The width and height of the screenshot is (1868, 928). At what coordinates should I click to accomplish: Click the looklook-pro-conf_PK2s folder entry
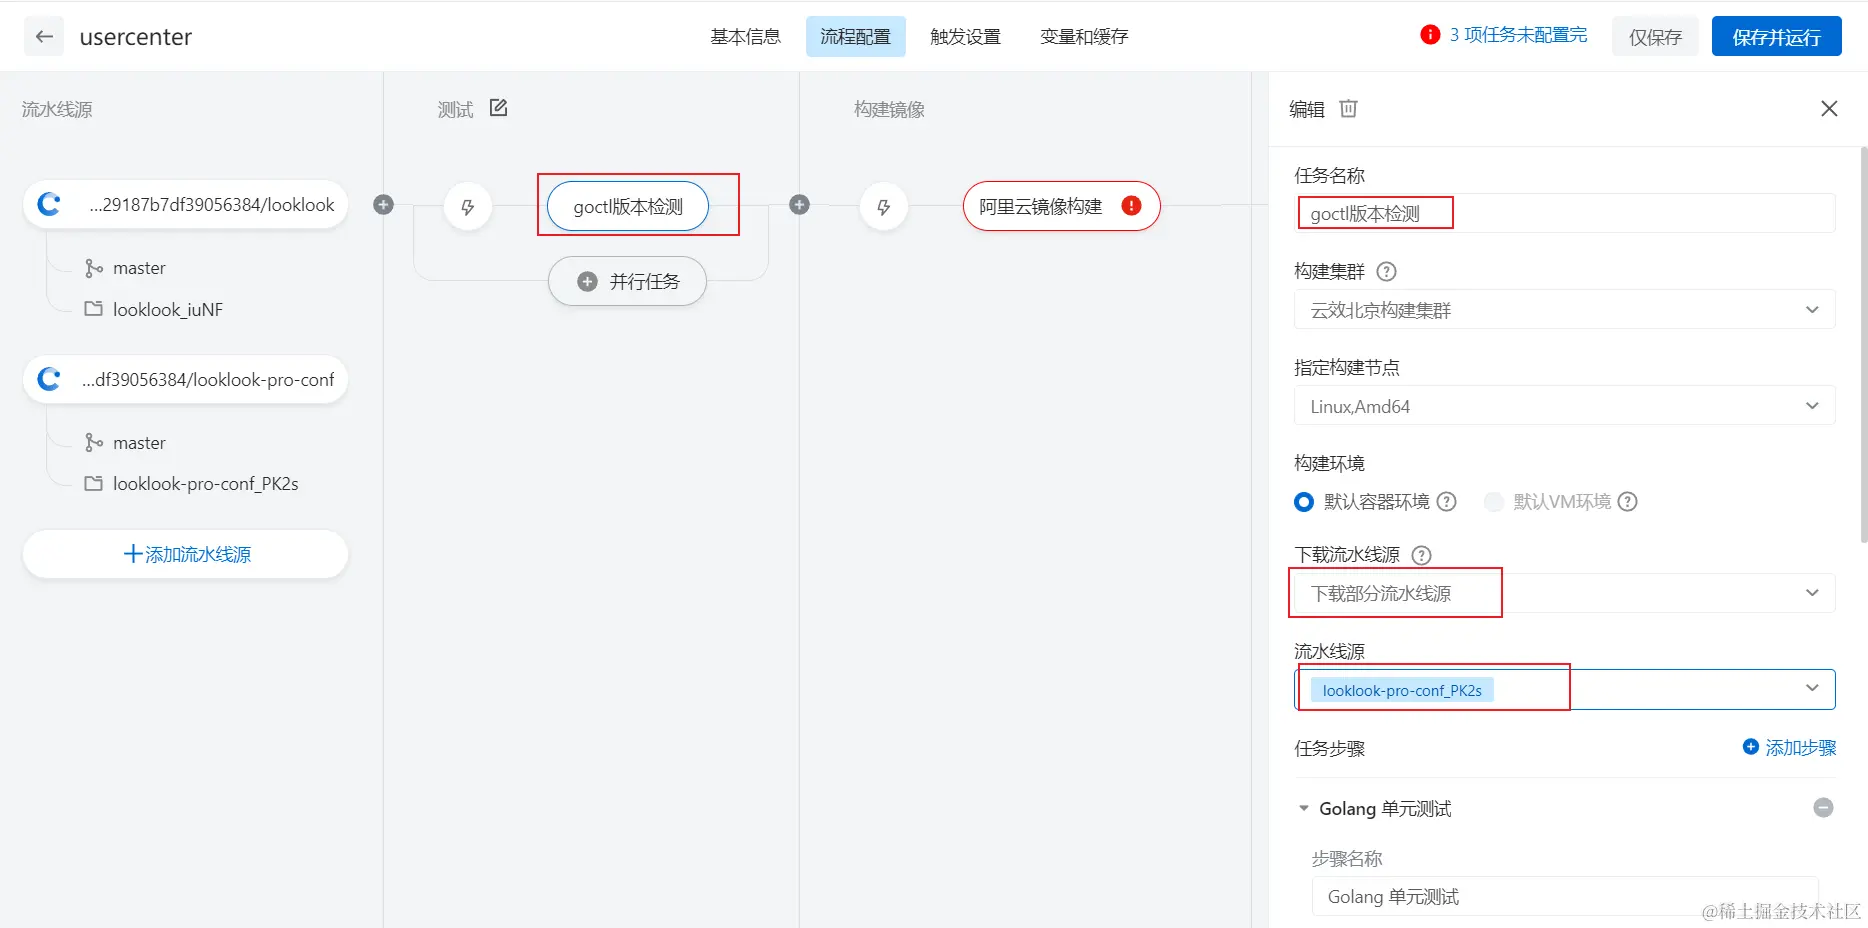pos(192,484)
